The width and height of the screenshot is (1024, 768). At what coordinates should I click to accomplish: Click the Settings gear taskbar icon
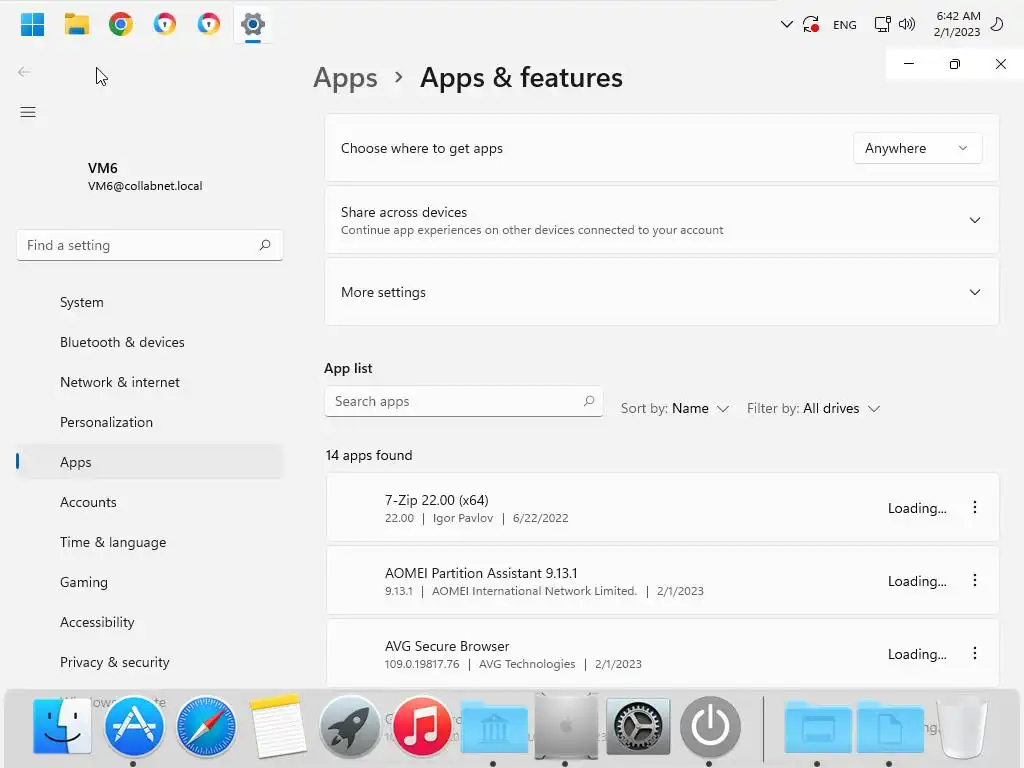point(253,25)
